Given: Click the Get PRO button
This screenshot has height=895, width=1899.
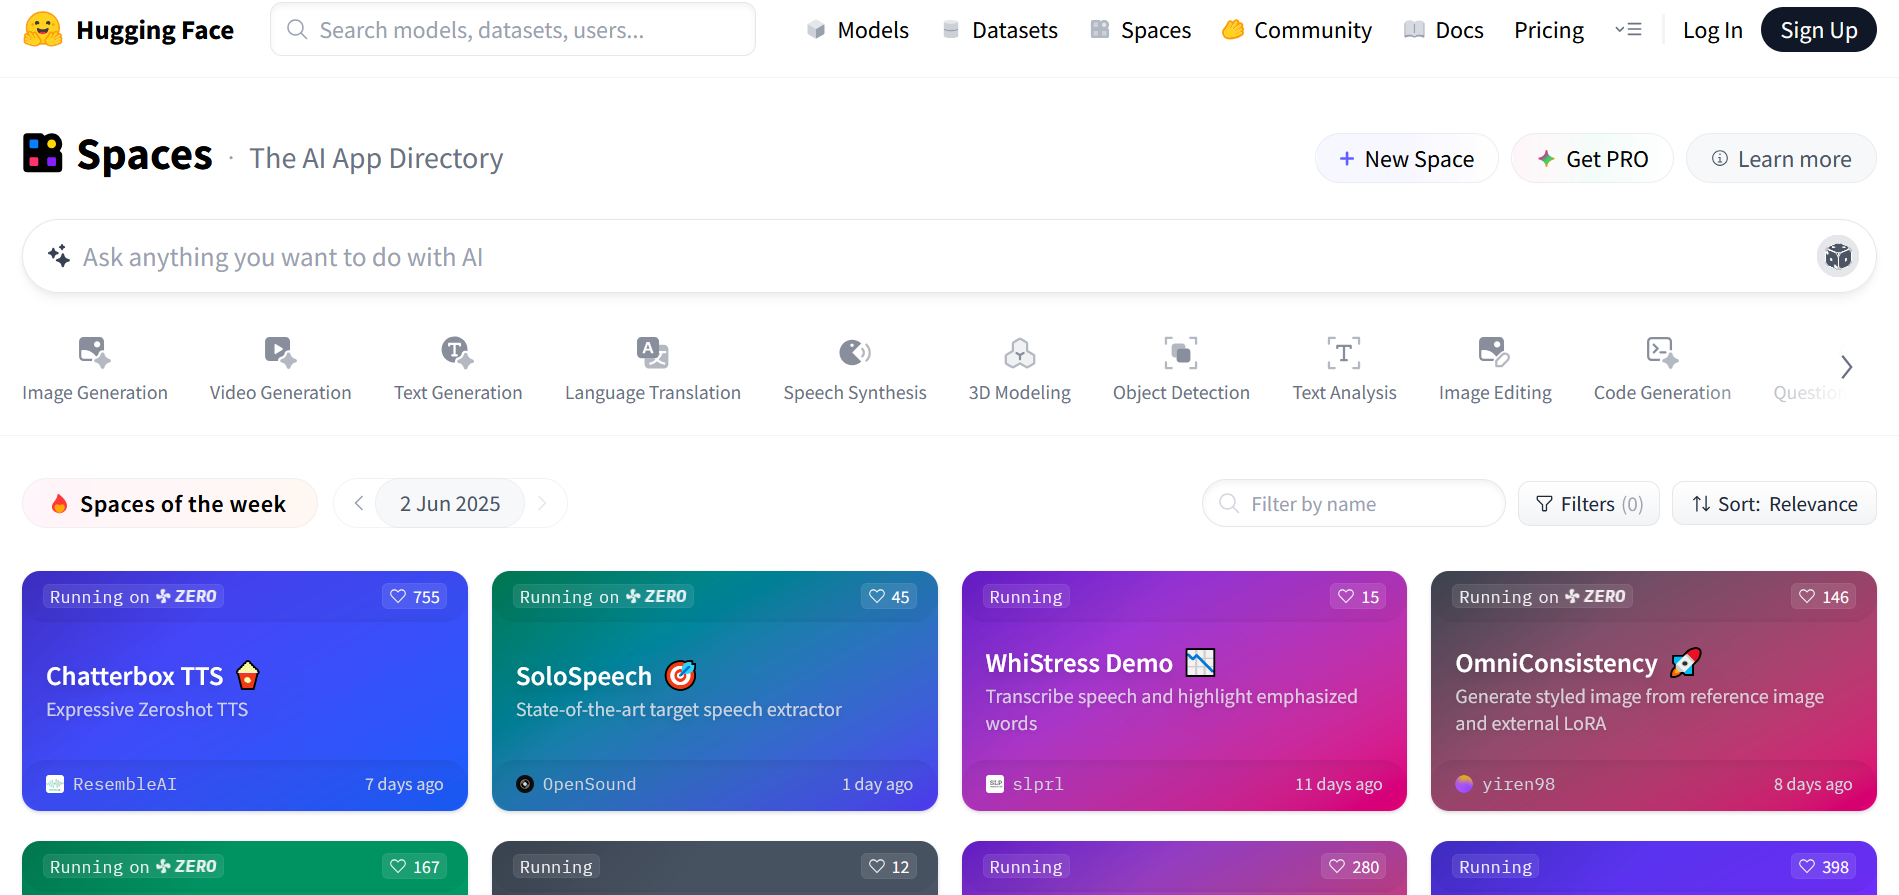Looking at the screenshot, I should [1592, 158].
